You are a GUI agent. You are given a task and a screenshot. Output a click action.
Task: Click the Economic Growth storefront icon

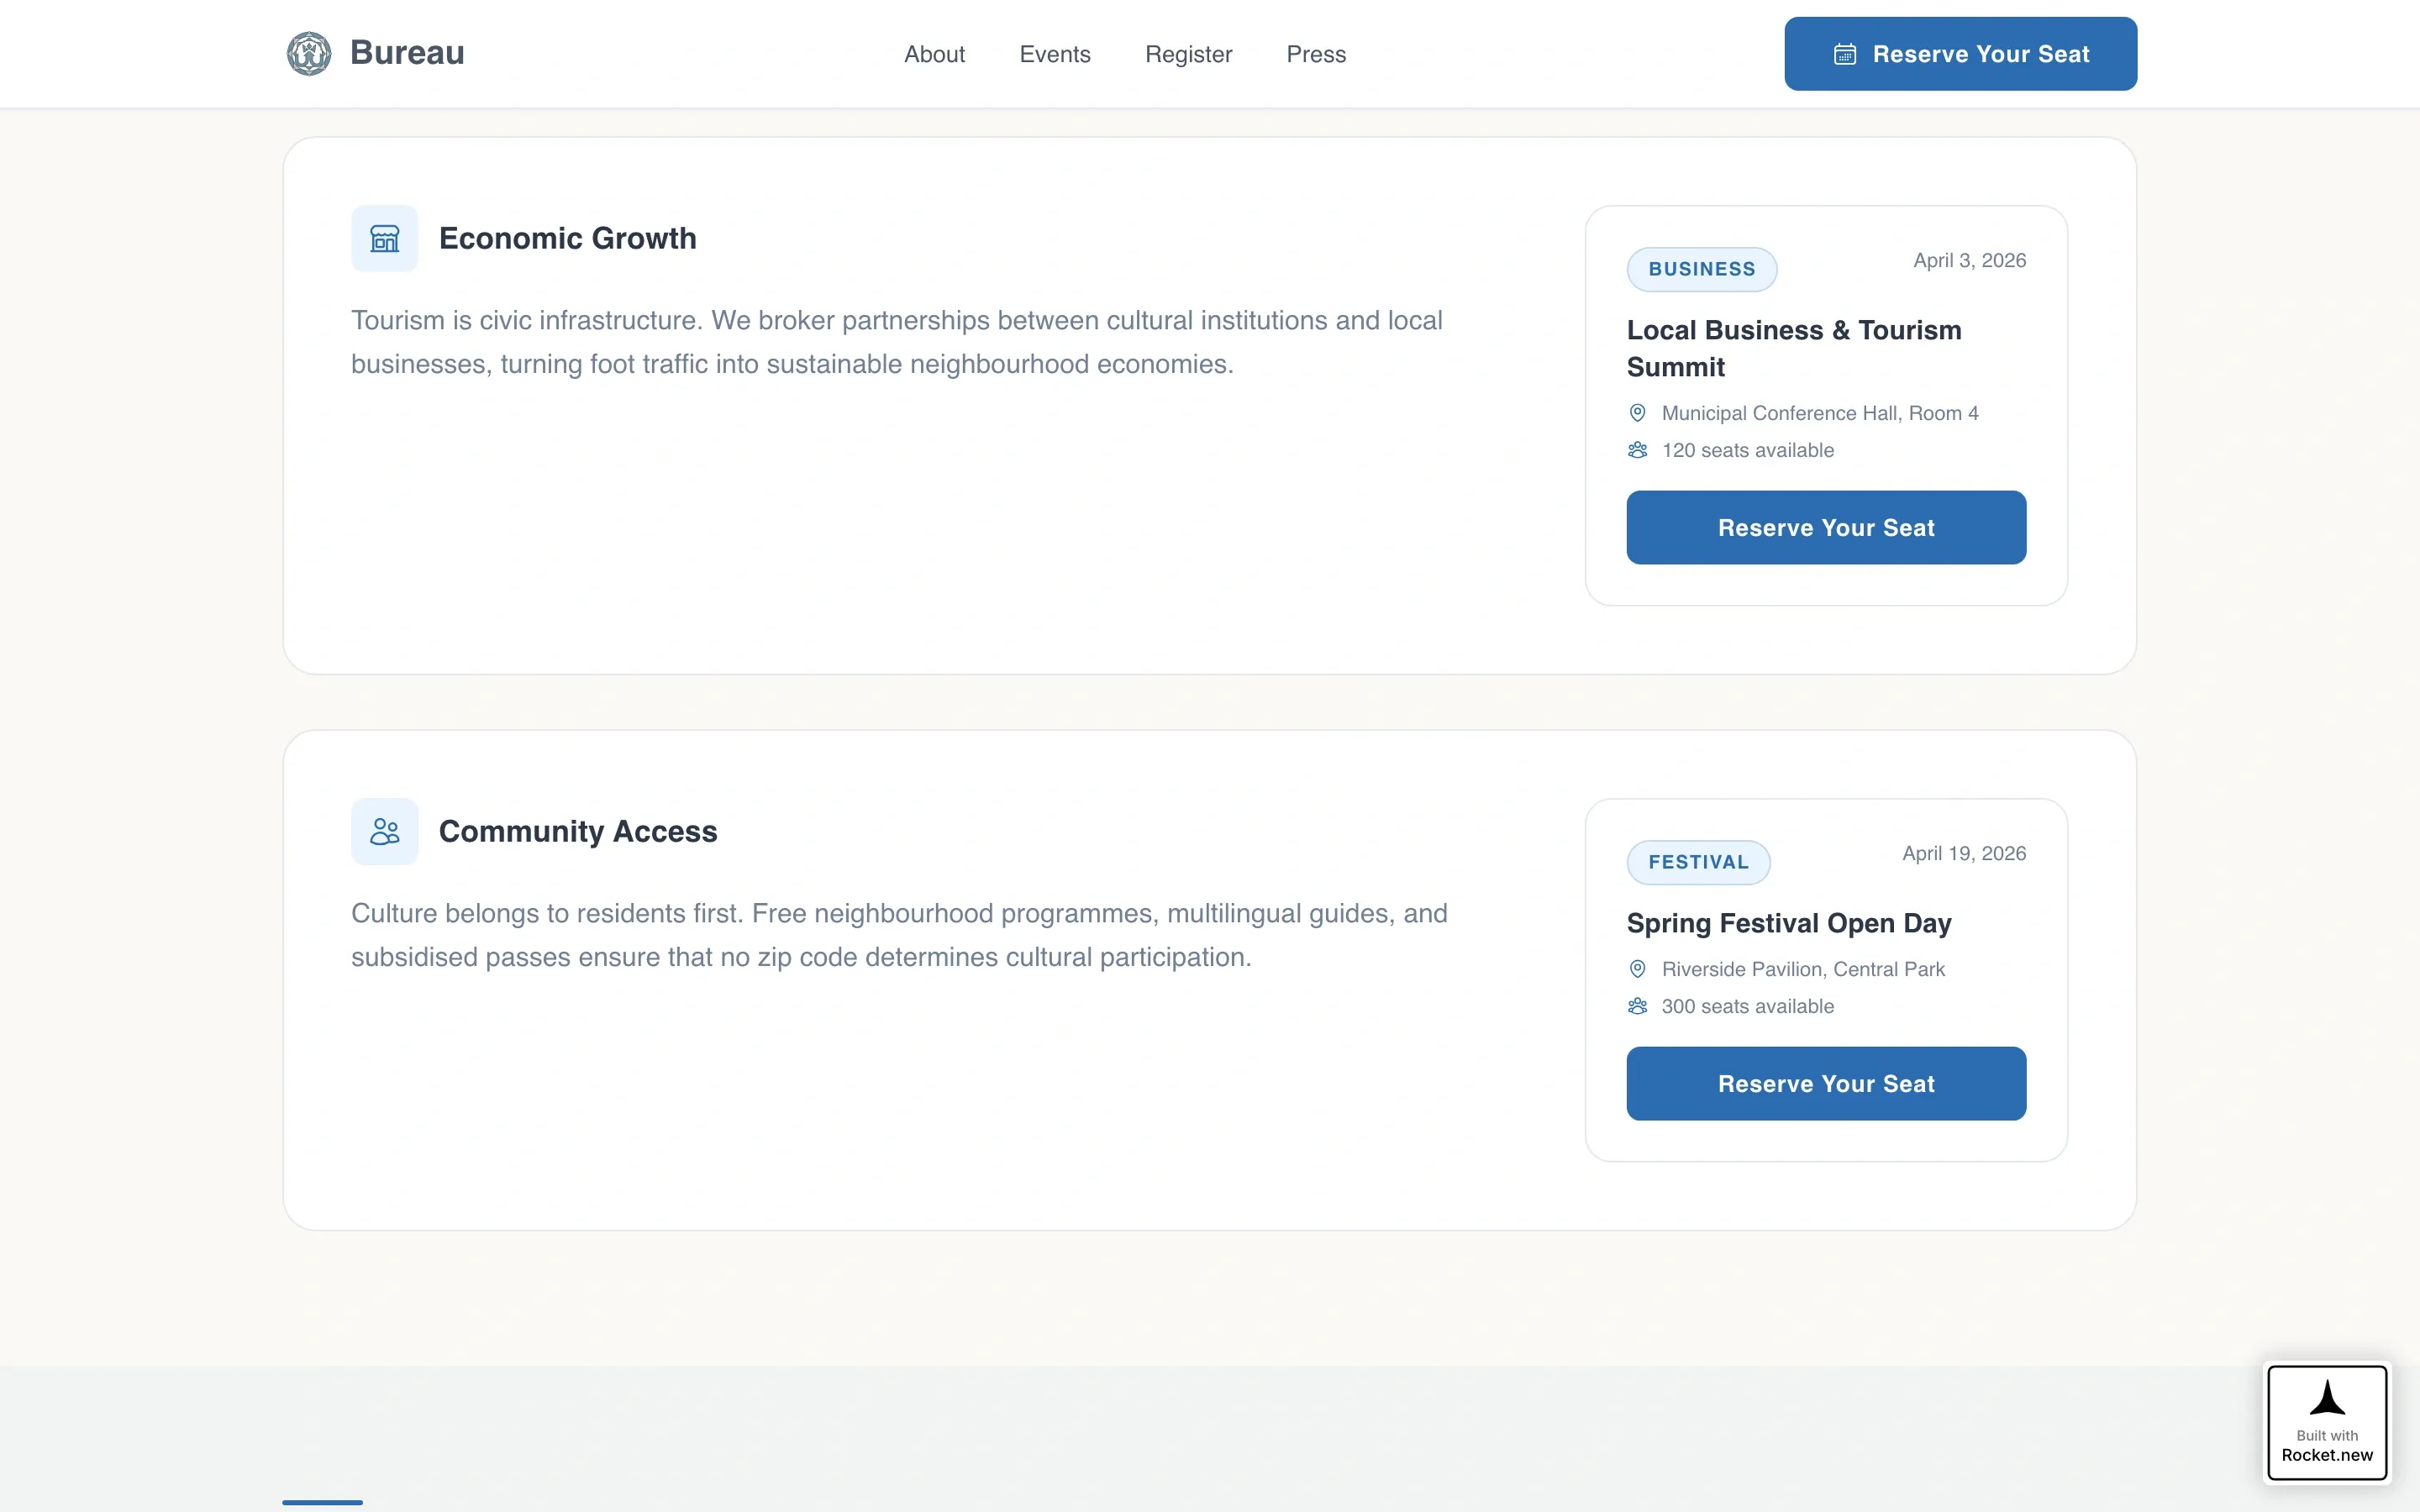pos(384,239)
